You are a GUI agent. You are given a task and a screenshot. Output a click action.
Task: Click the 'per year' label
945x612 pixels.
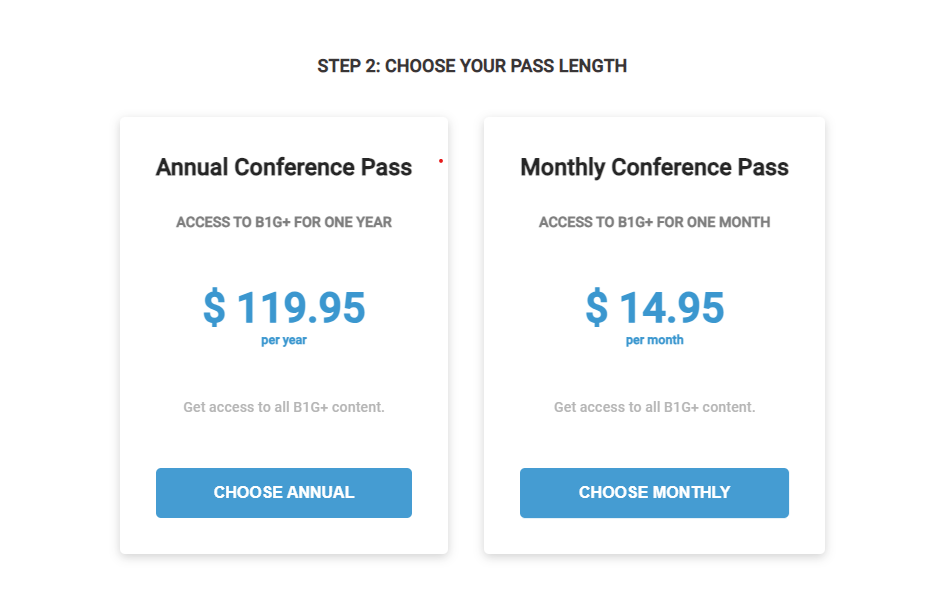click(284, 340)
